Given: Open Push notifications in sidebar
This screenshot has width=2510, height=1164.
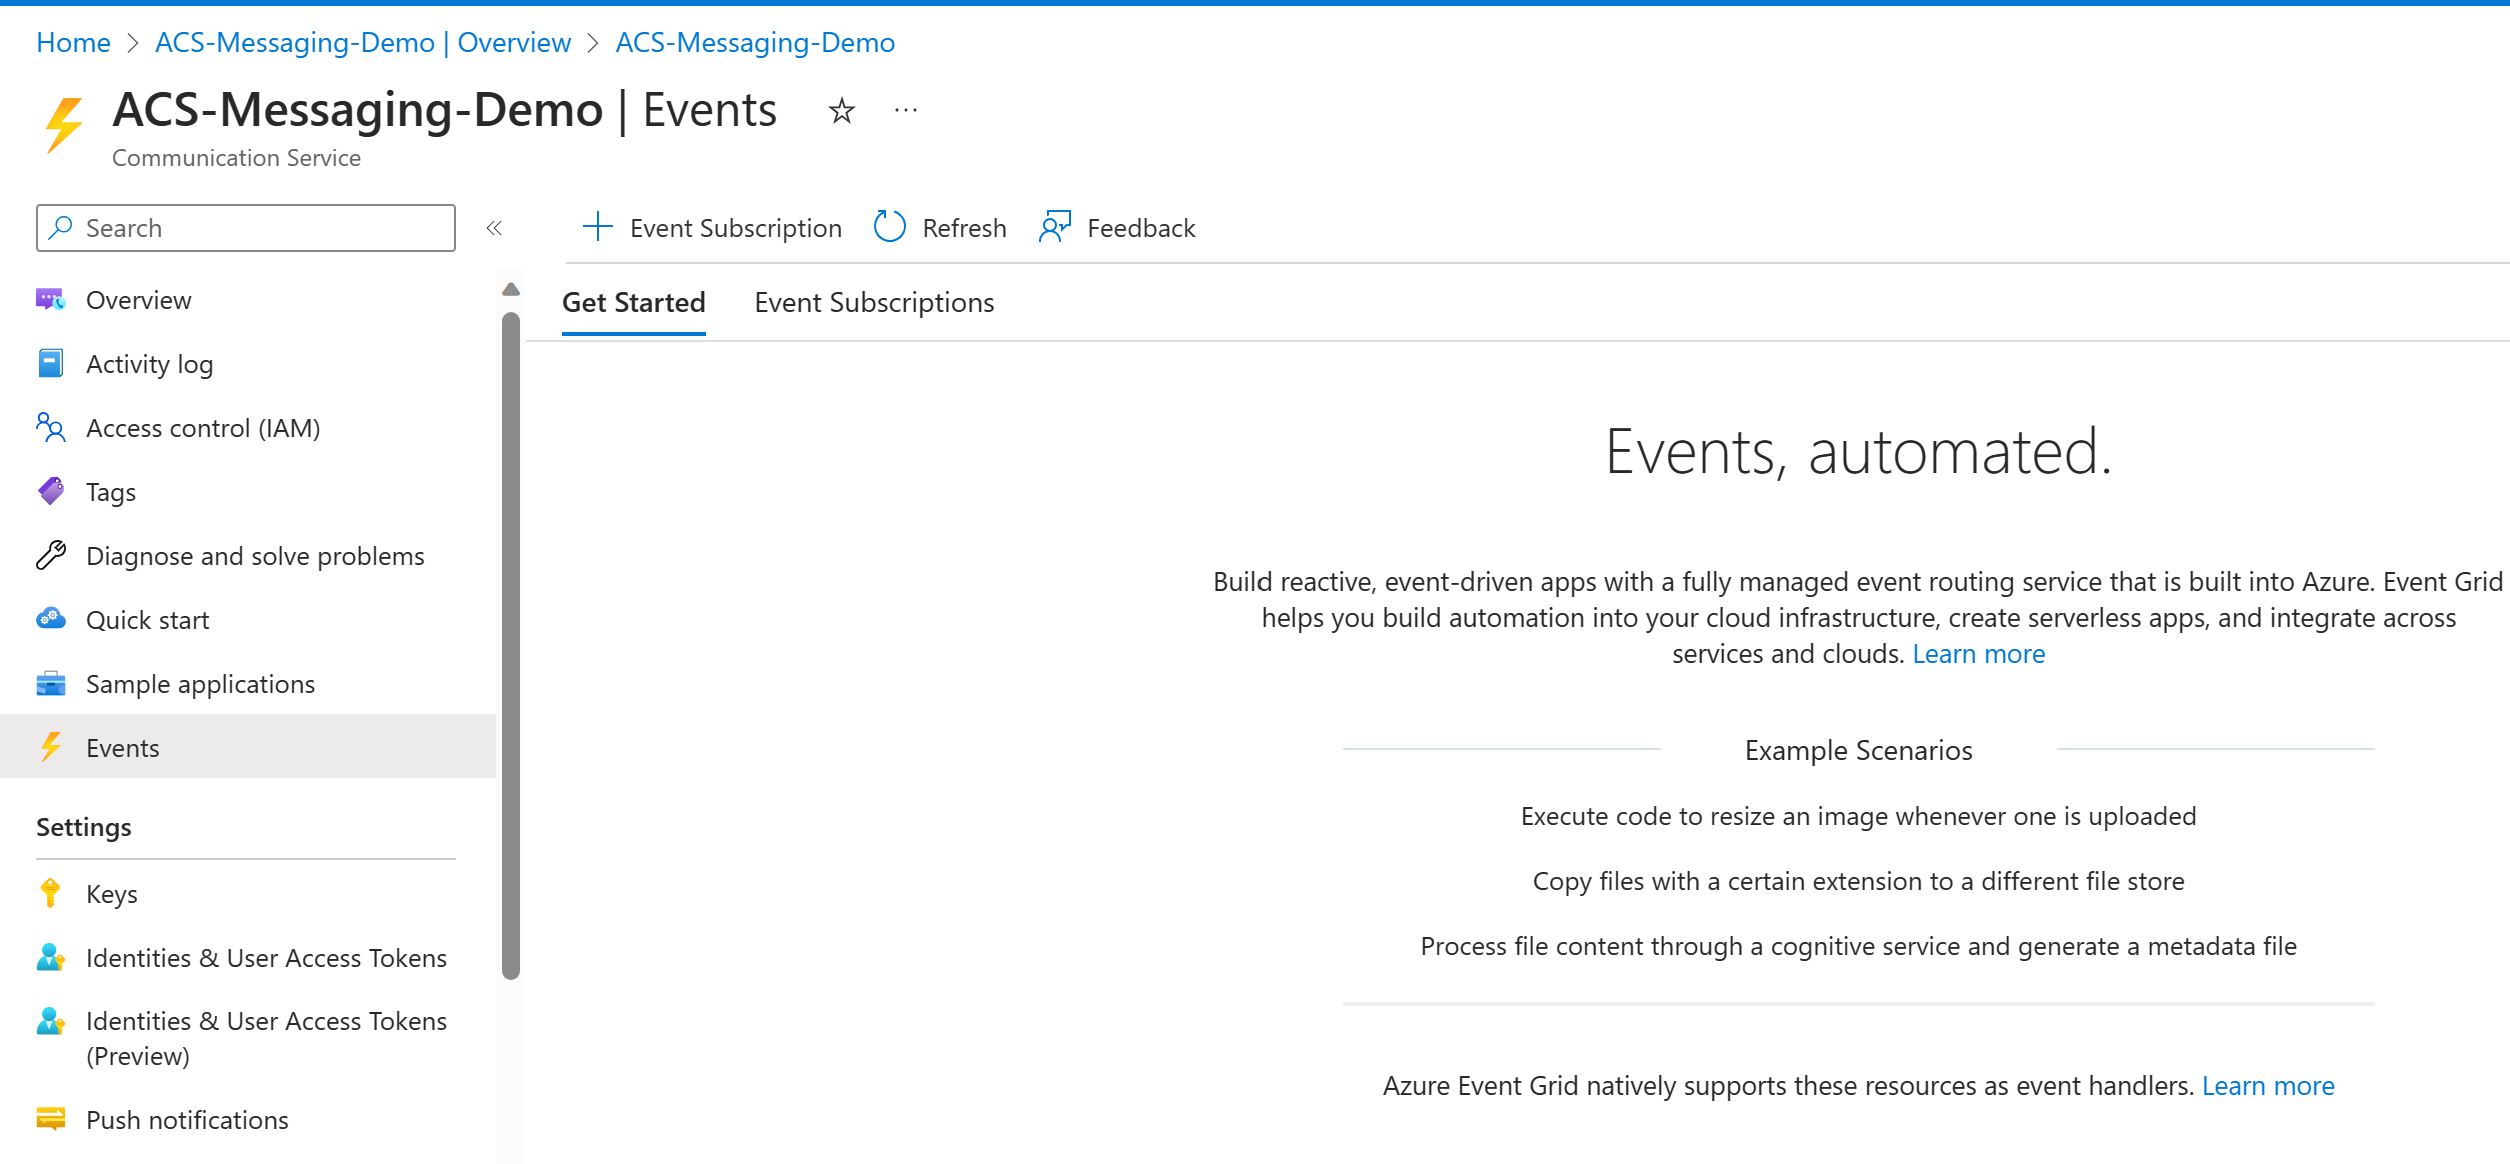Looking at the screenshot, I should tap(186, 1120).
